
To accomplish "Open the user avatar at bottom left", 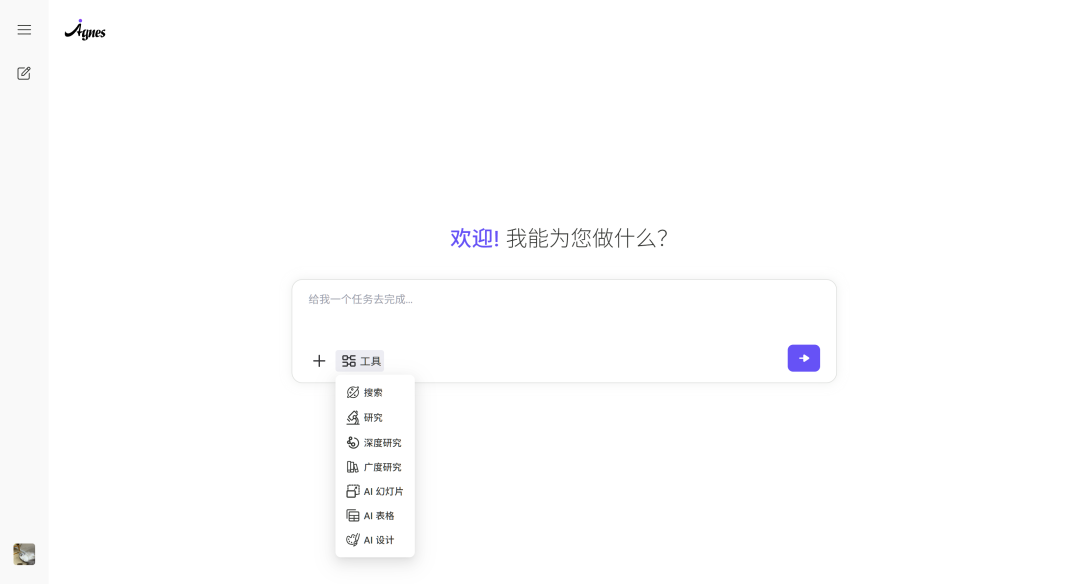I will pos(24,554).
